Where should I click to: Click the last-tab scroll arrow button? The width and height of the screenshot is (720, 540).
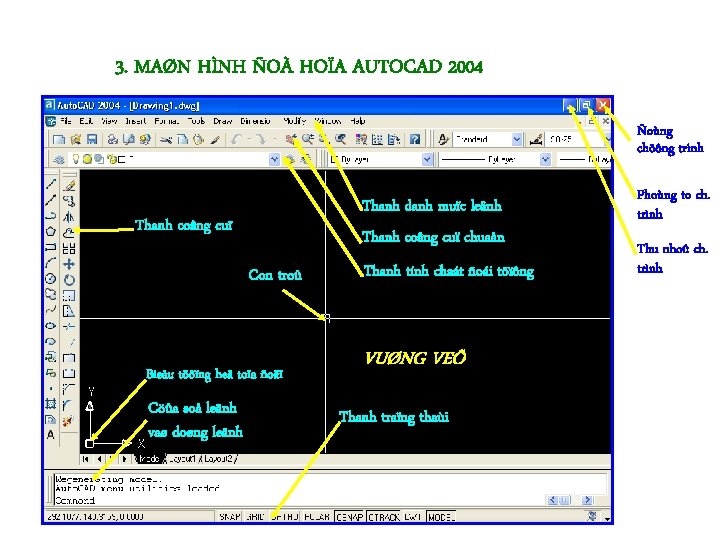(x=124, y=458)
